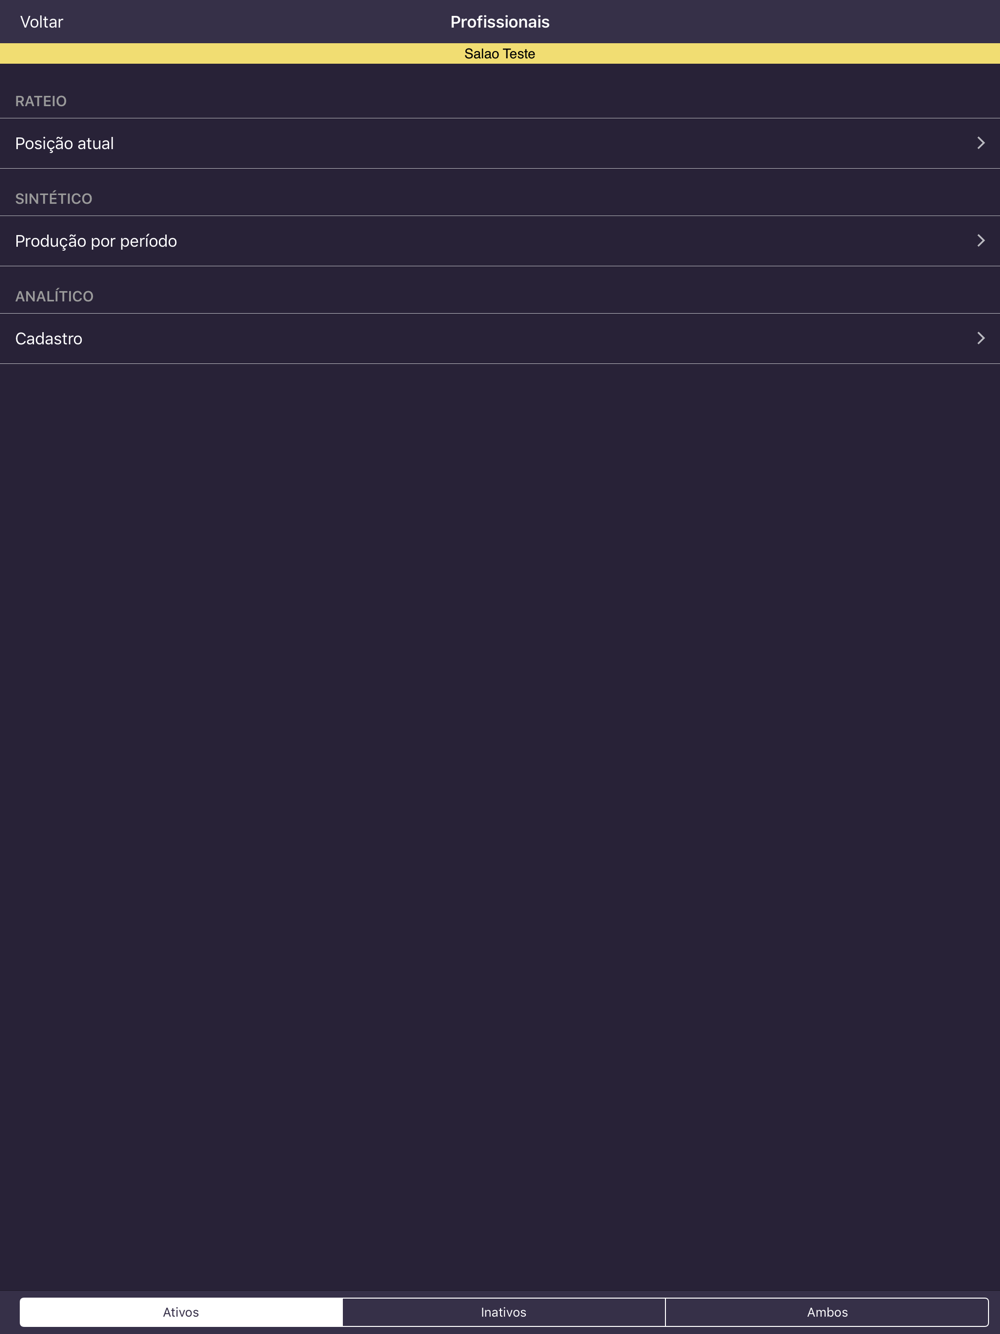The image size is (1000, 1334).
Task: Click the Salao Teste salon name text
Action: click(500, 54)
